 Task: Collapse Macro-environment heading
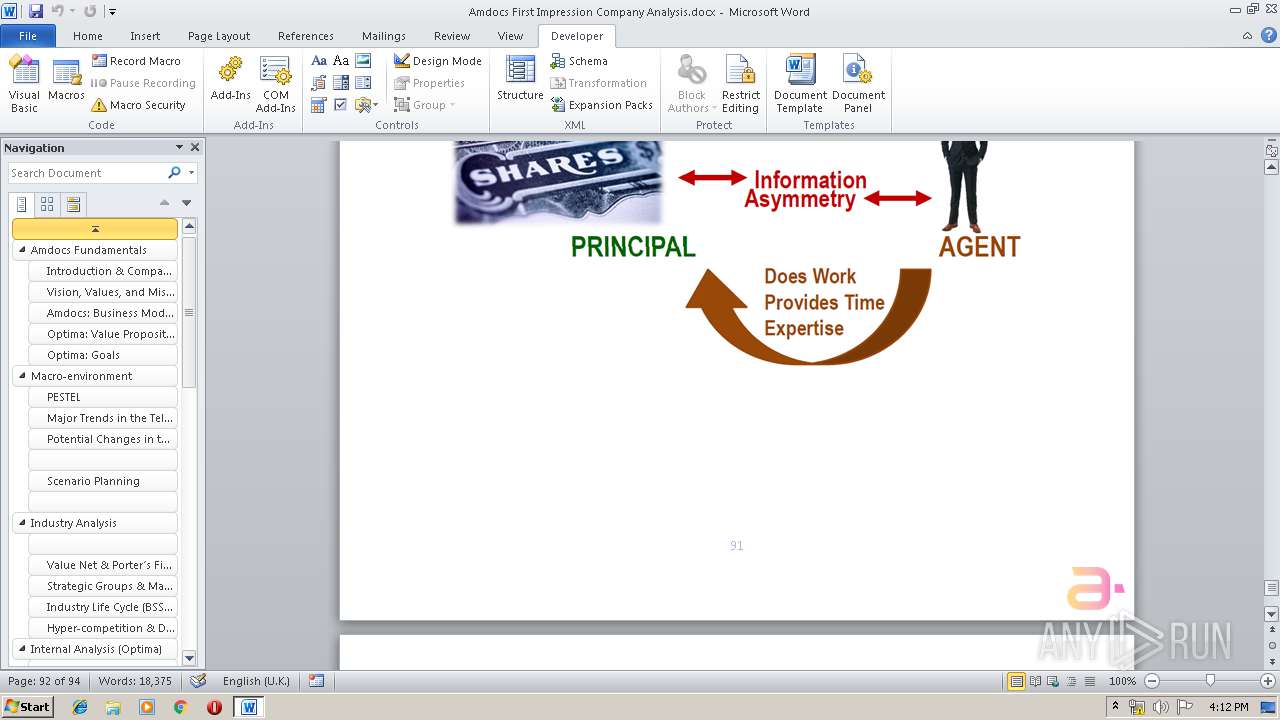[x=22, y=376]
